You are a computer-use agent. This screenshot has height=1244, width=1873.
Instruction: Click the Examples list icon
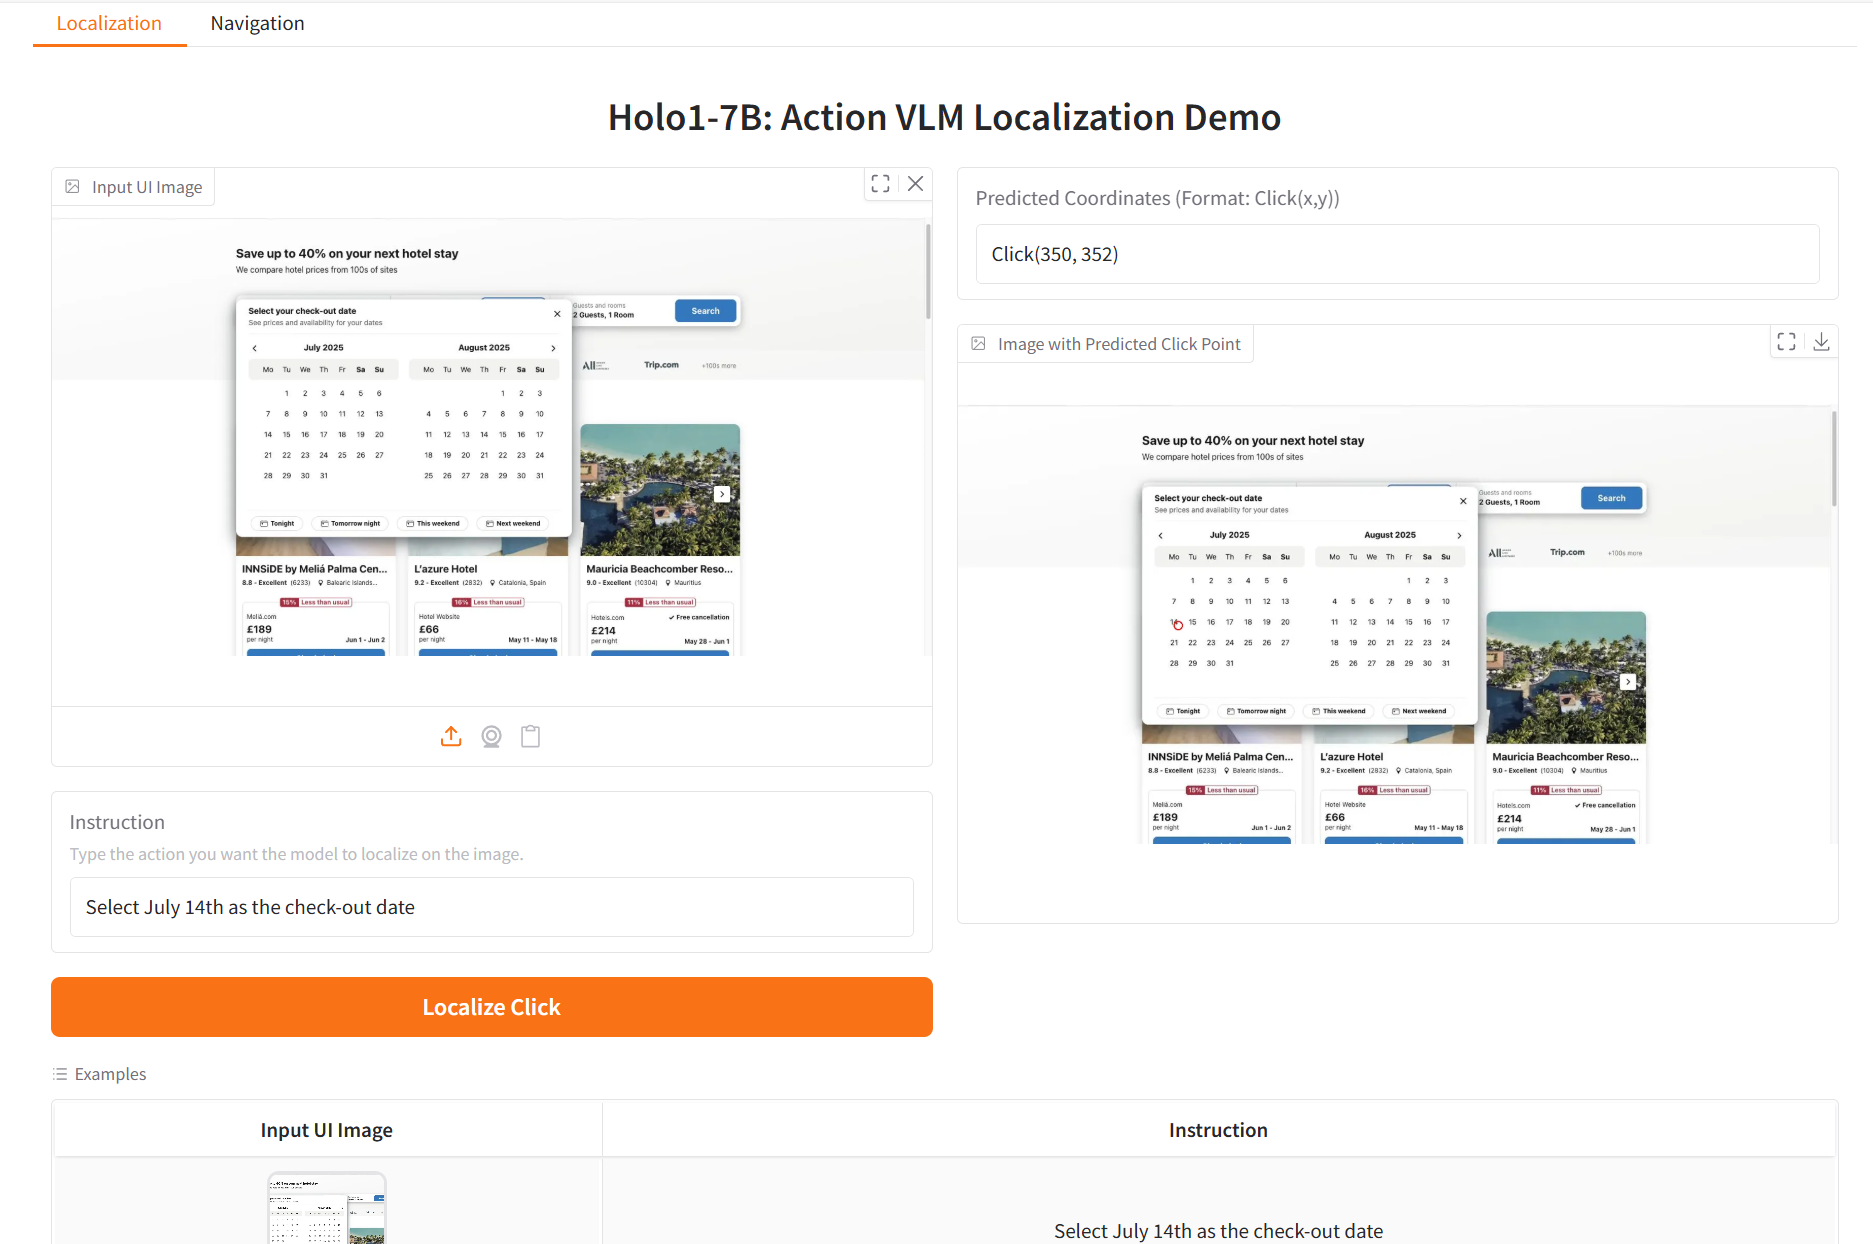[x=60, y=1074]
